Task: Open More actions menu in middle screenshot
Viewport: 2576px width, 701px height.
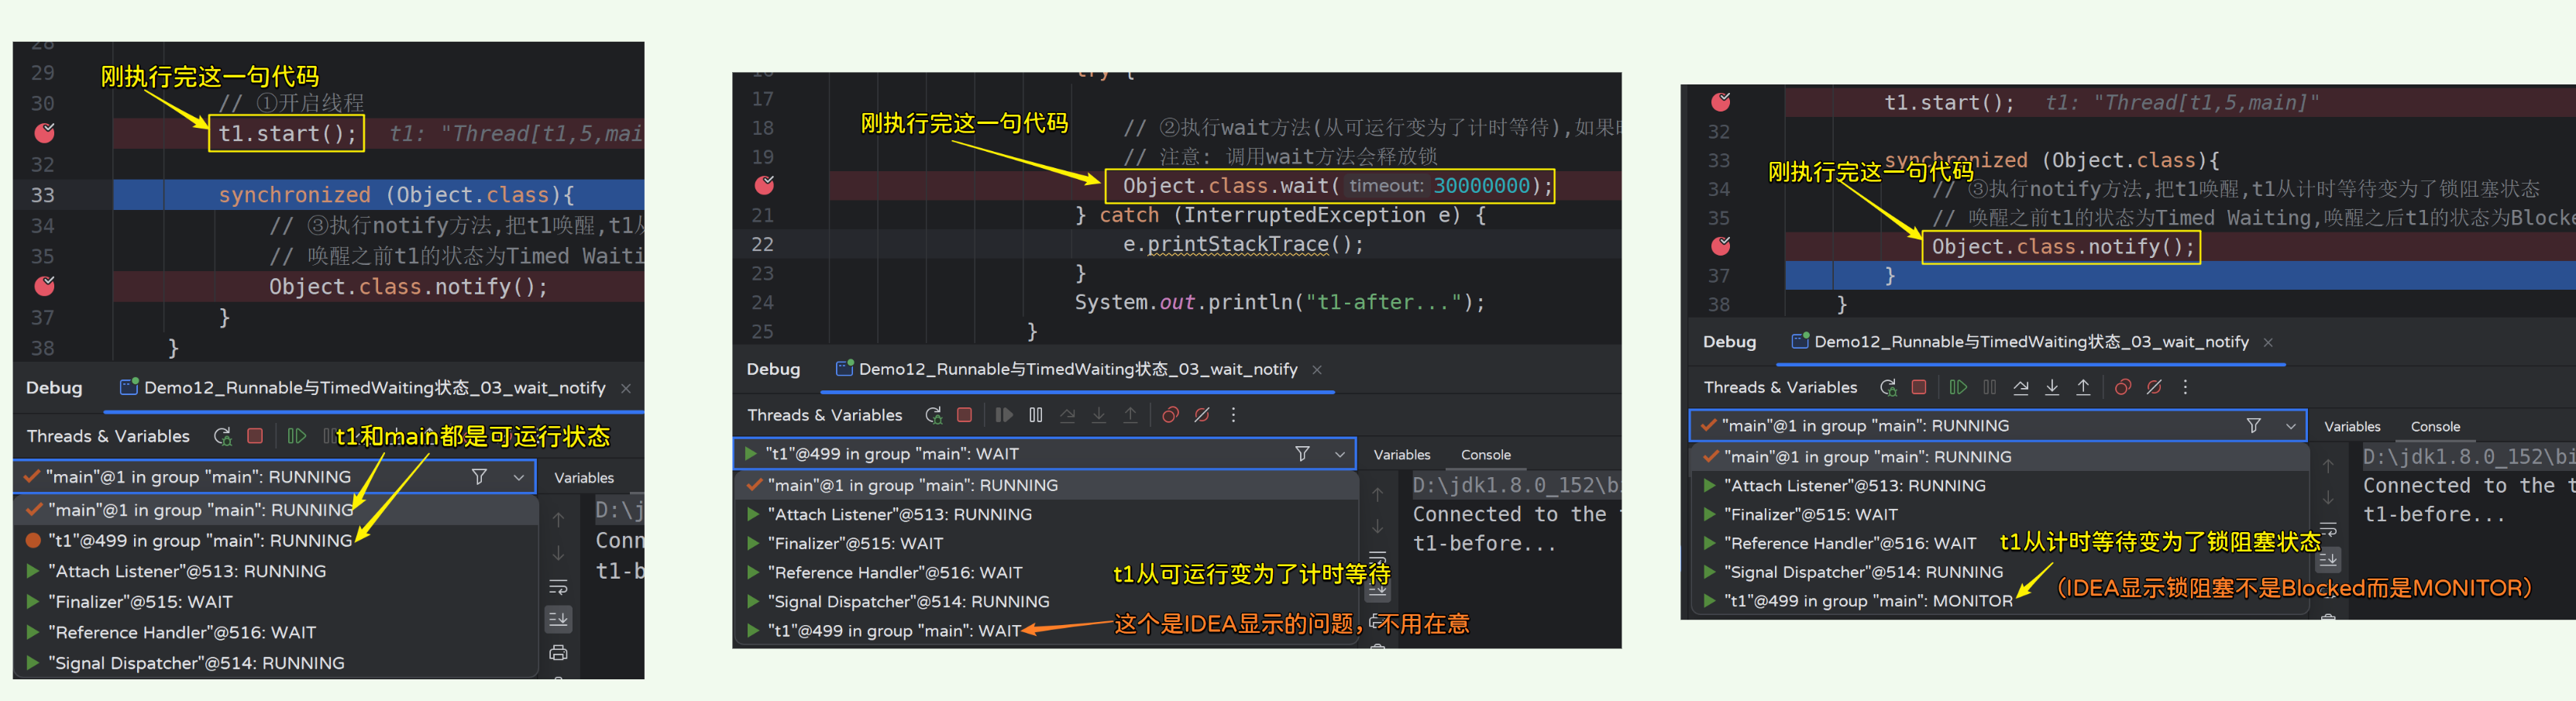Action: tap(1233, 415)
